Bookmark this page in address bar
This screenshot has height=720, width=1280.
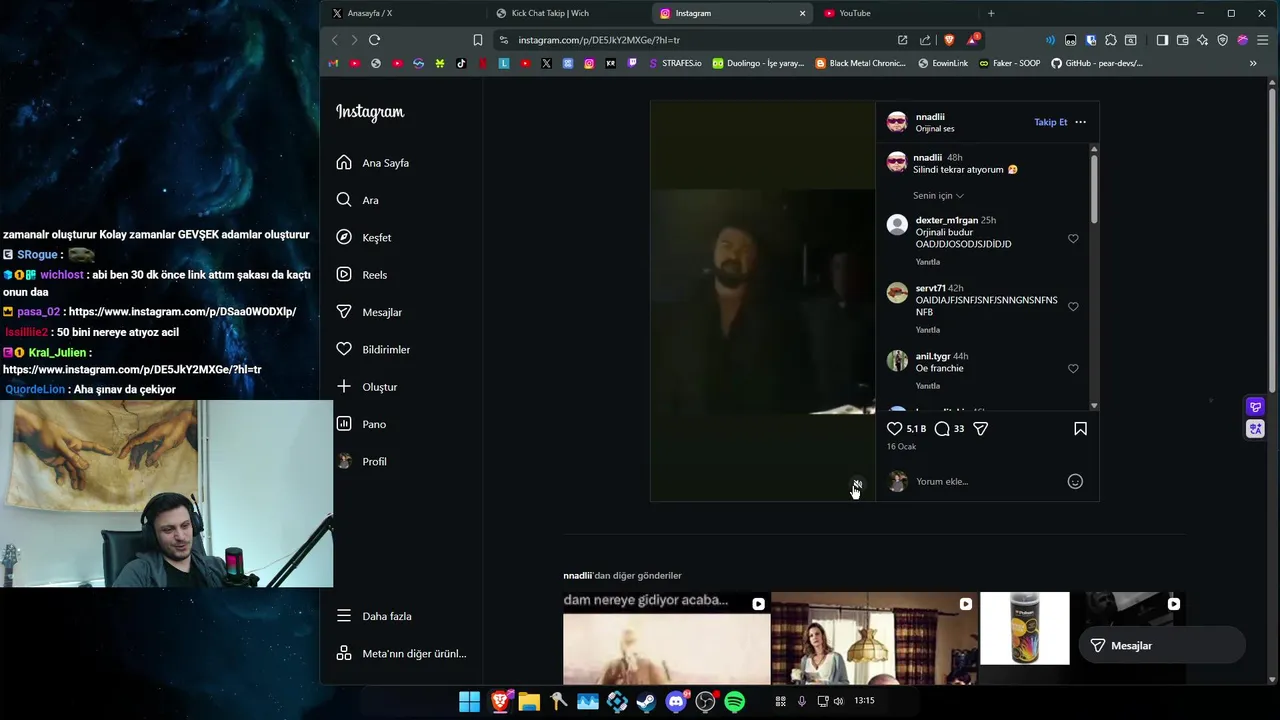tap(478, 40)
